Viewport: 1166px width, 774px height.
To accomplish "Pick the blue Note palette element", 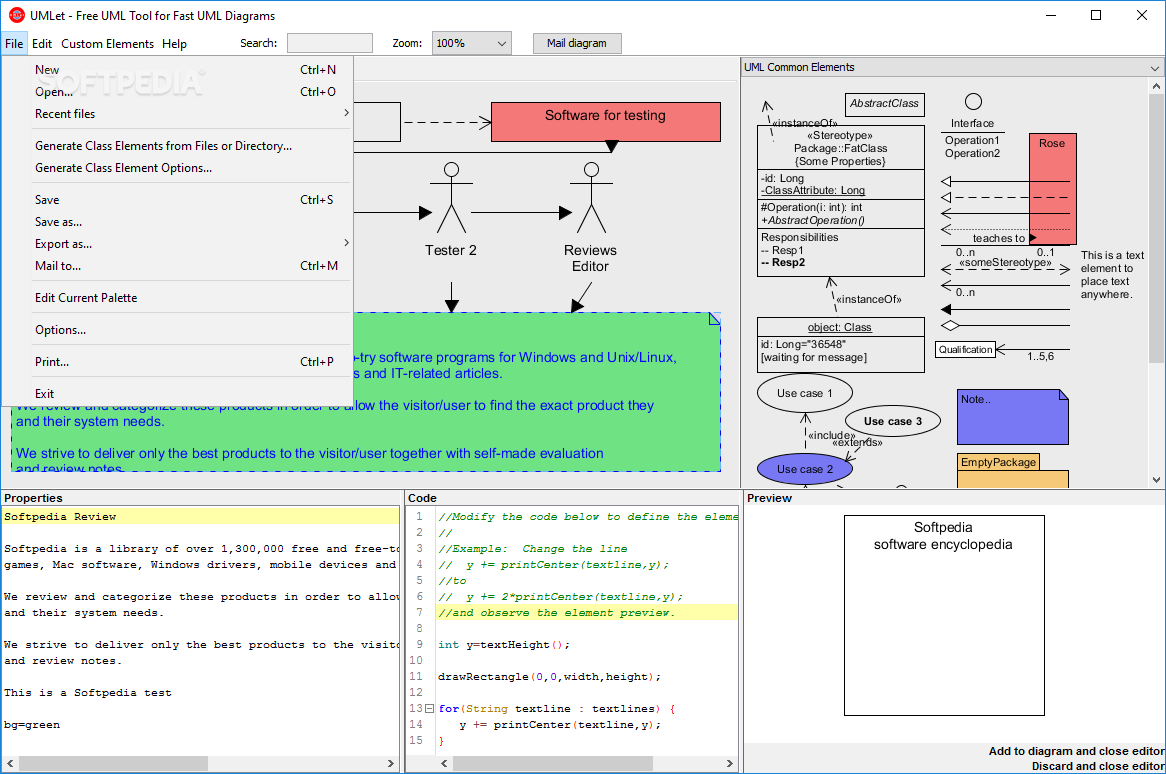I will click(x=1012, y=417).
